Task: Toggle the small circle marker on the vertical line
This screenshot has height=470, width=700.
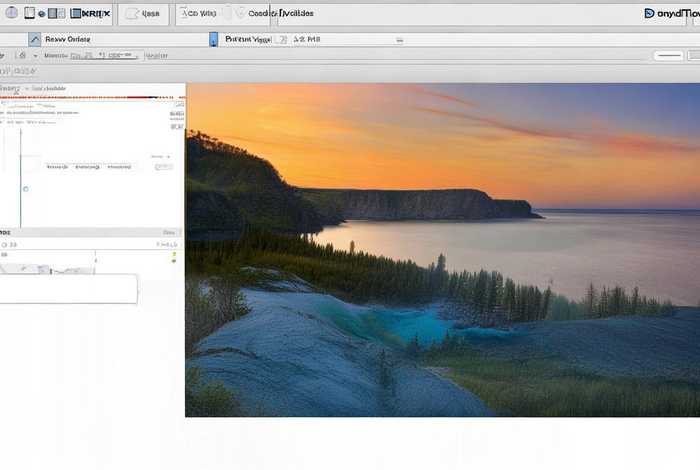Action: [25, 188]
